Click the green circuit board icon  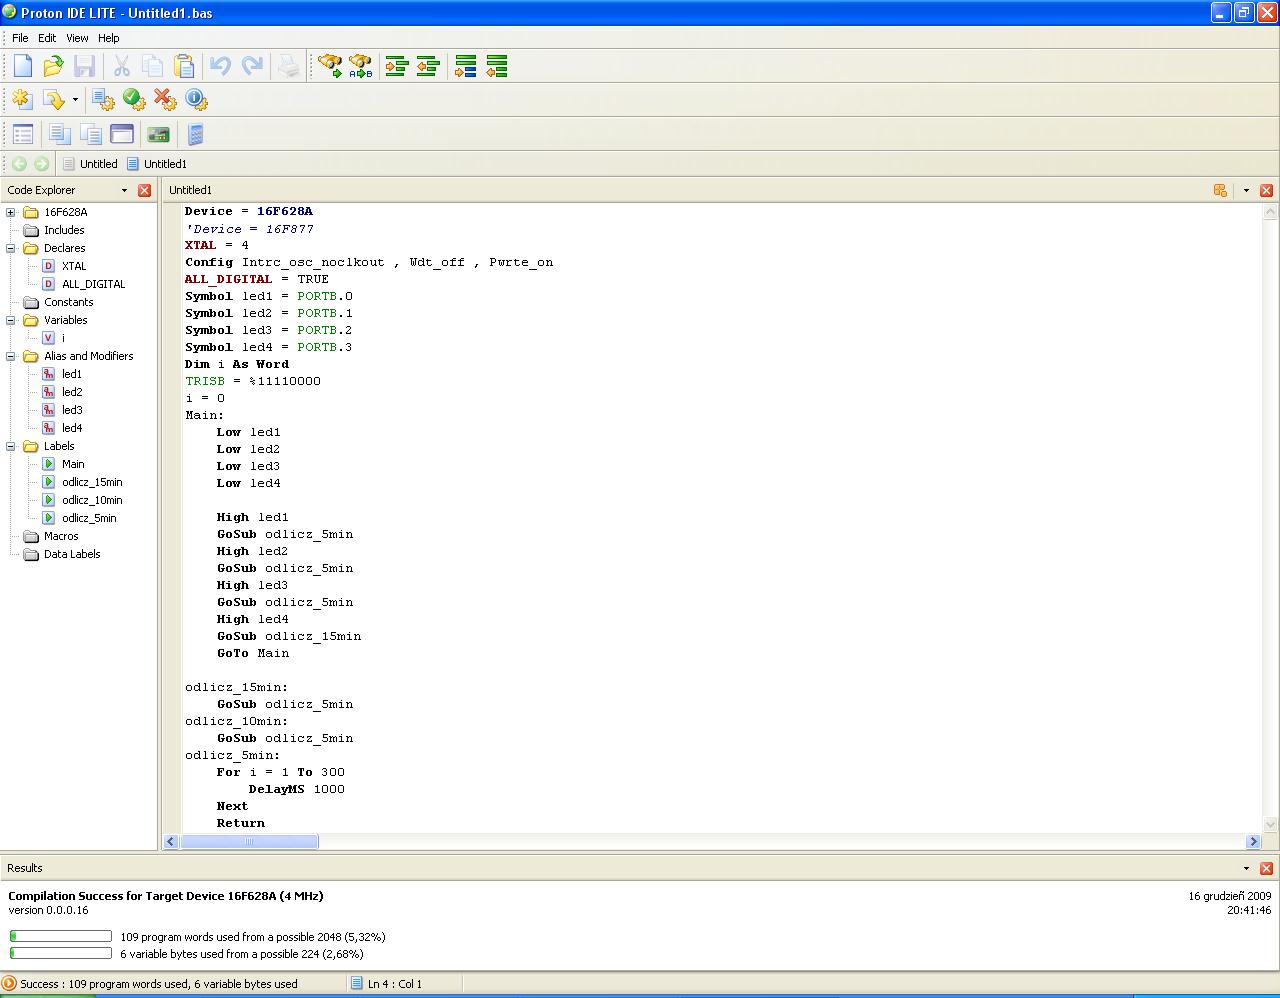pyautogui.click(x=158, y=133)
